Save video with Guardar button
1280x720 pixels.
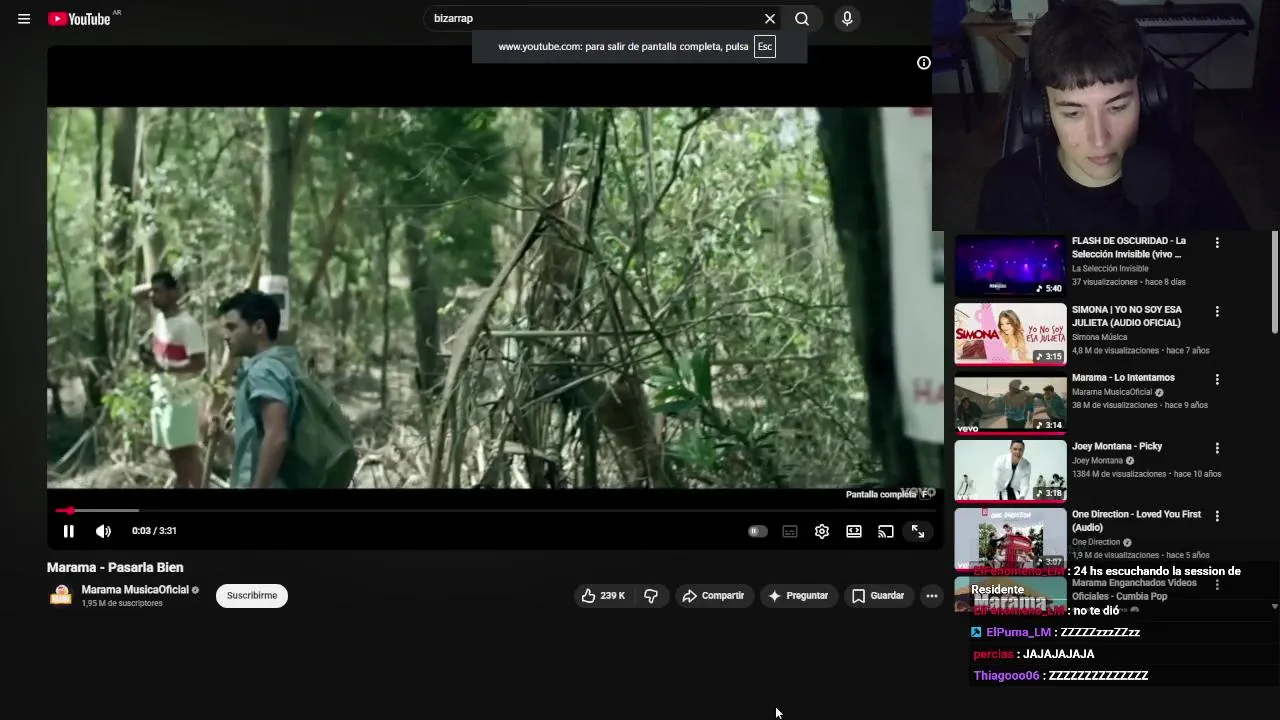pos(878,595)
